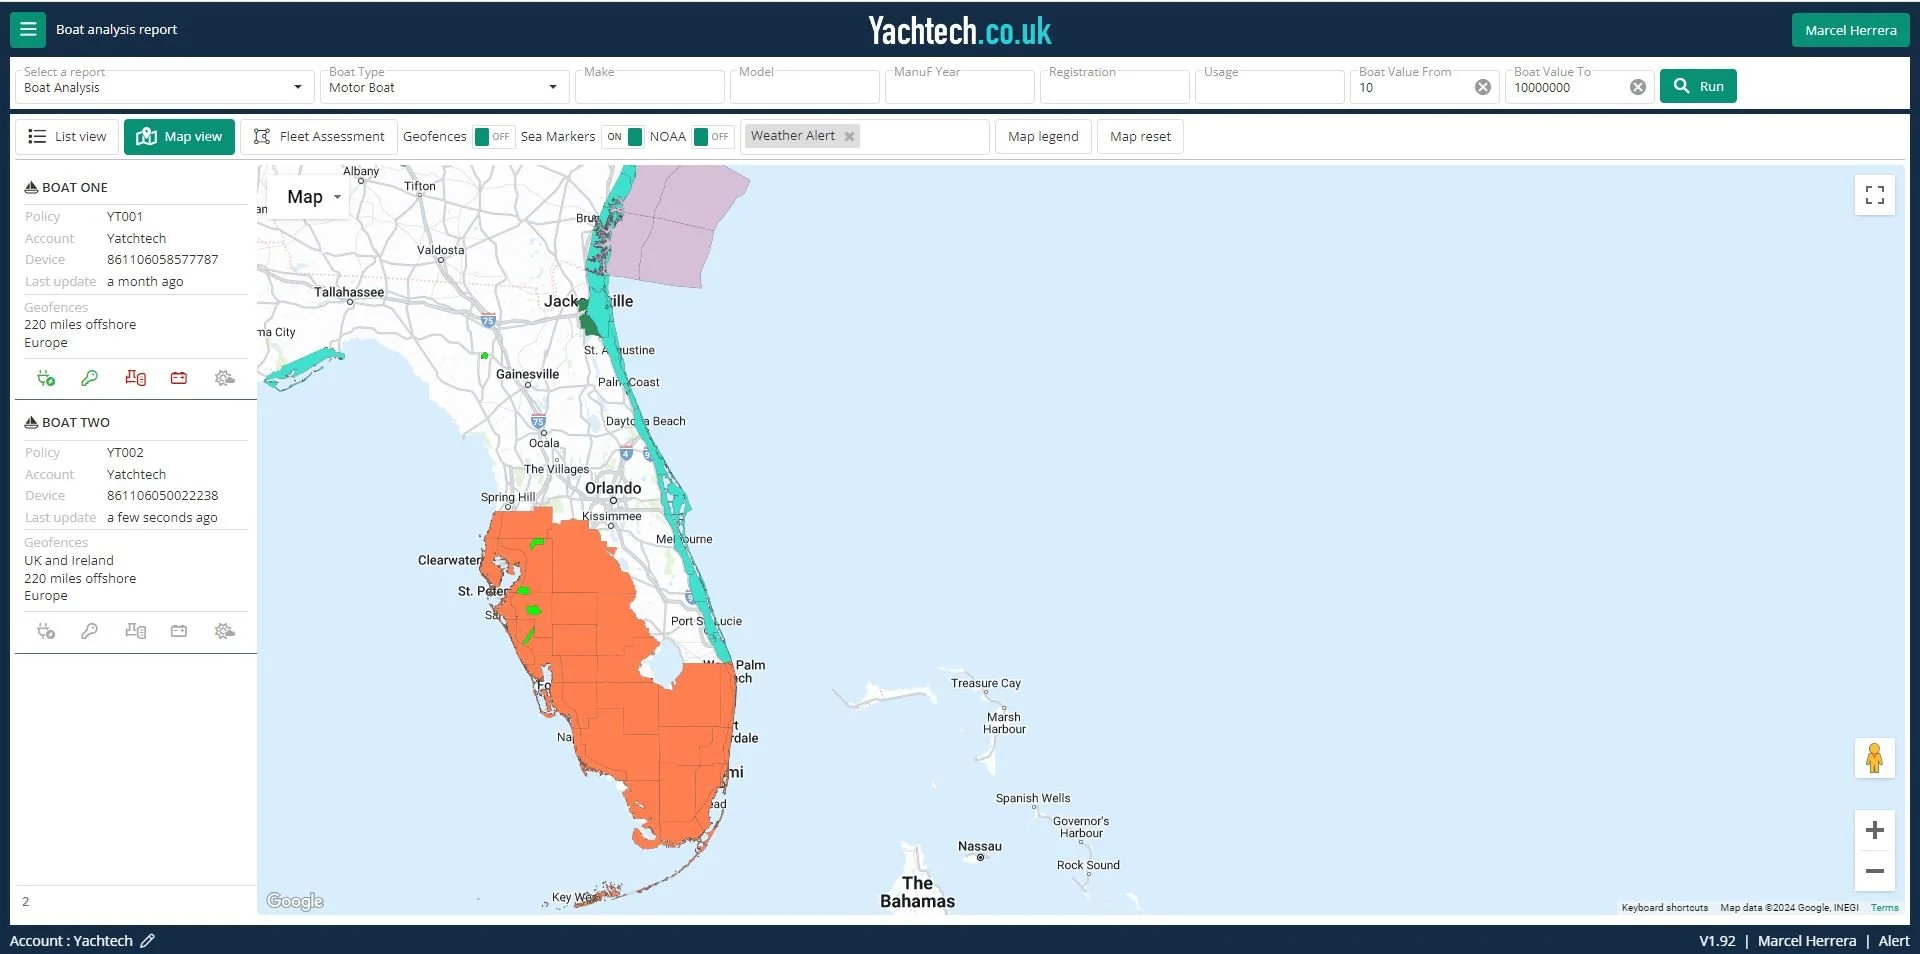The image size is (1920, 954).
Task: Toggle the Geofences switch
Action: click(x=493, y=137)
